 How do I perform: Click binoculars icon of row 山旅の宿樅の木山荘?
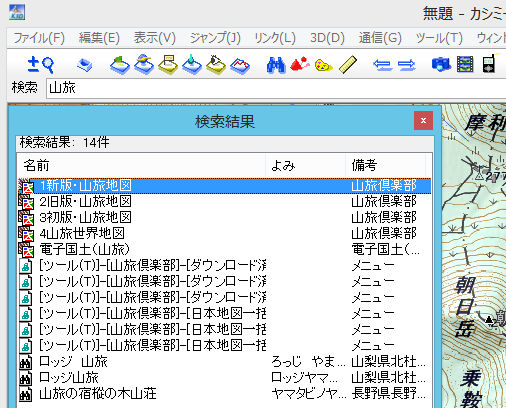[x=26, y=394]
